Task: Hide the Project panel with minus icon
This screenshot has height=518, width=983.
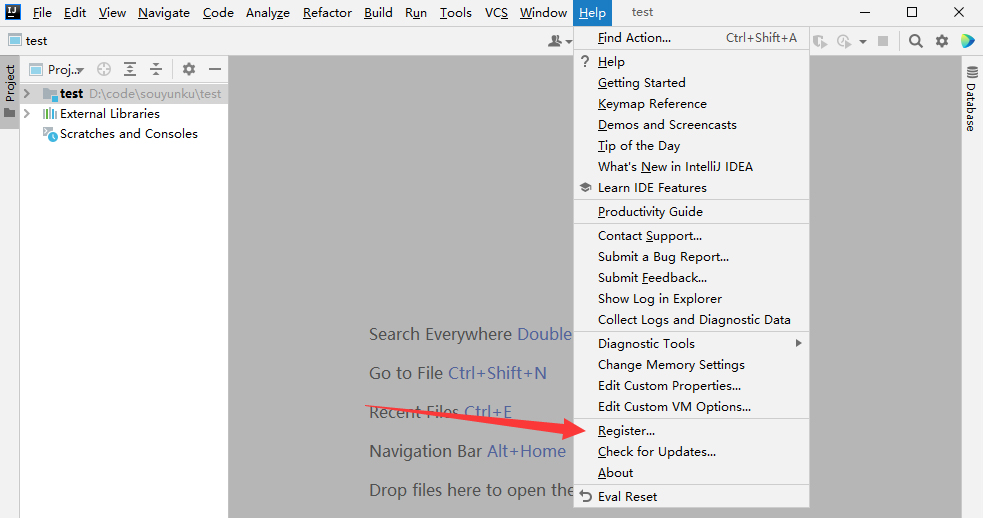Action: pyautogui.click(x=215, y=70)
